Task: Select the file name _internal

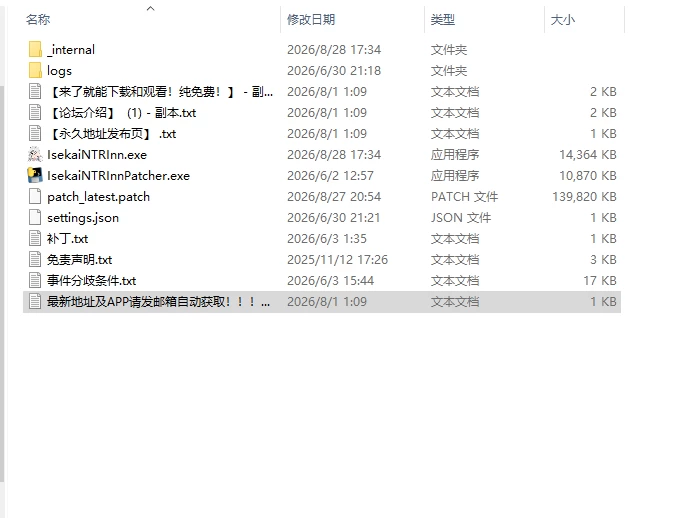Action: [71, 50]
